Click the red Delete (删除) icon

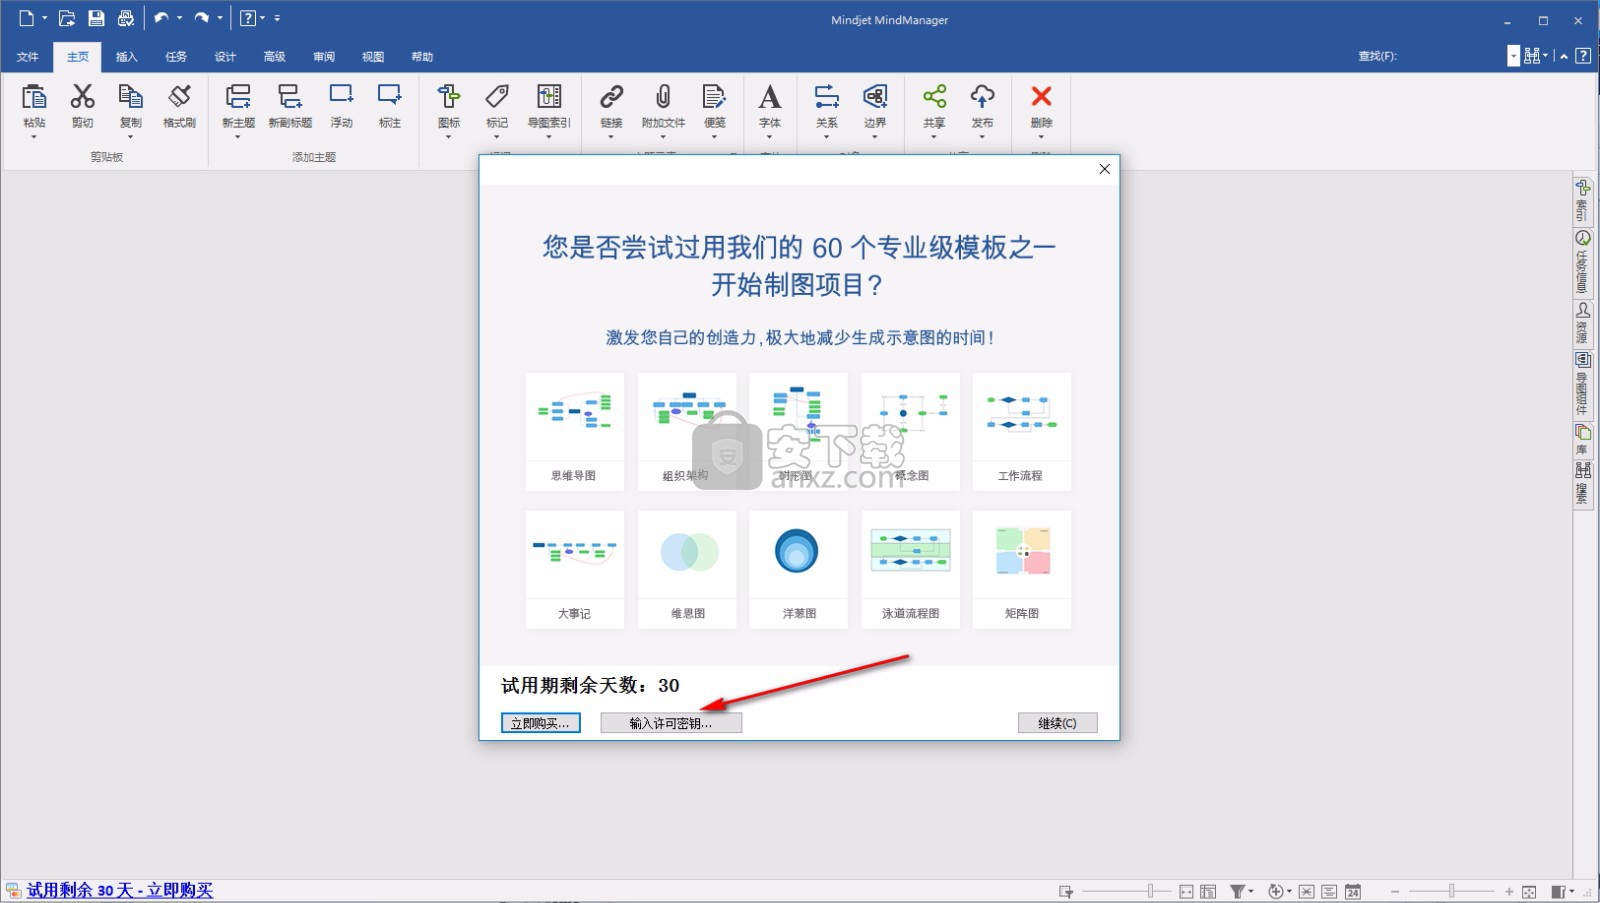click(1041, 96)
